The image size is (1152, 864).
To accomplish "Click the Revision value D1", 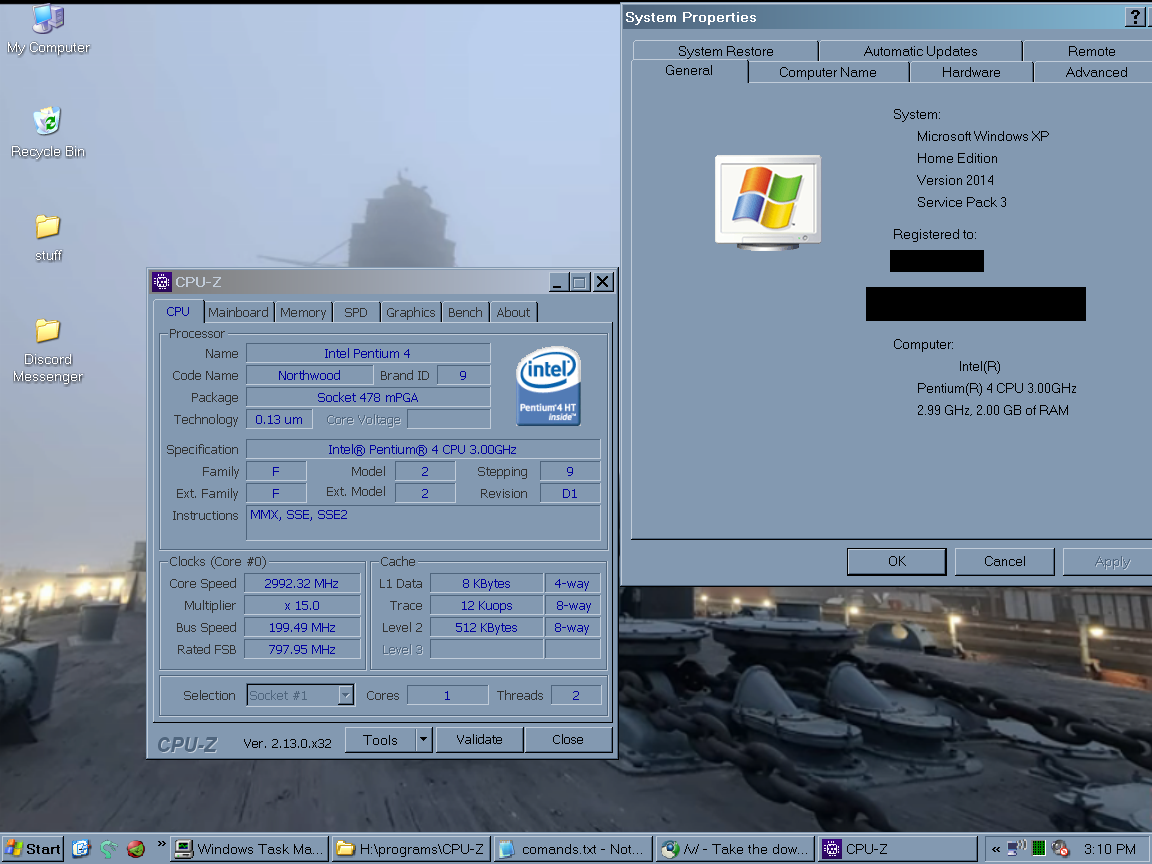I will (569, 494).
